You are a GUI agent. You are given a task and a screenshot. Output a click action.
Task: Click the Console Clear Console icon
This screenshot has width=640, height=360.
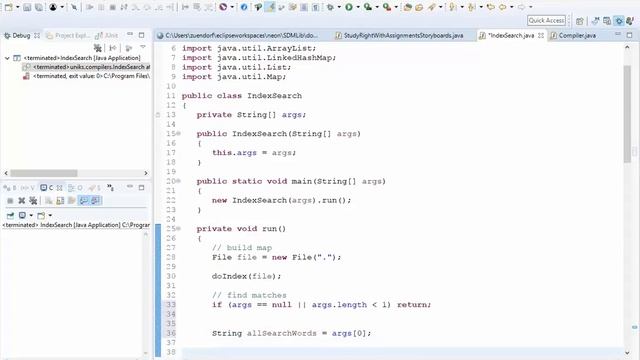point(49,200)
